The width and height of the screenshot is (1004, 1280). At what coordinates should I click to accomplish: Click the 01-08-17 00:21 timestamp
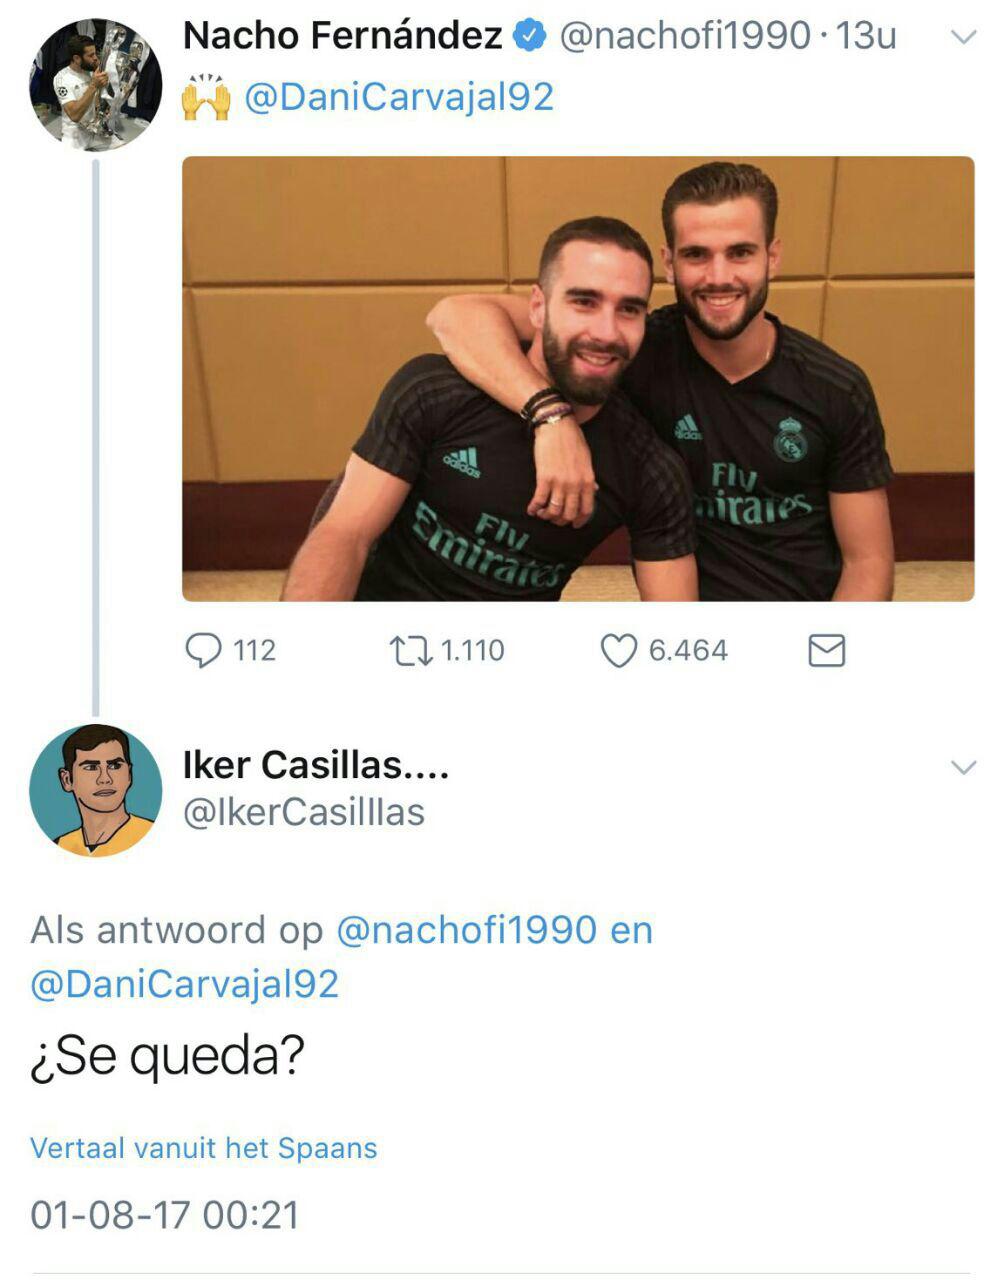pyautogui.click(x=165, y=1215)
